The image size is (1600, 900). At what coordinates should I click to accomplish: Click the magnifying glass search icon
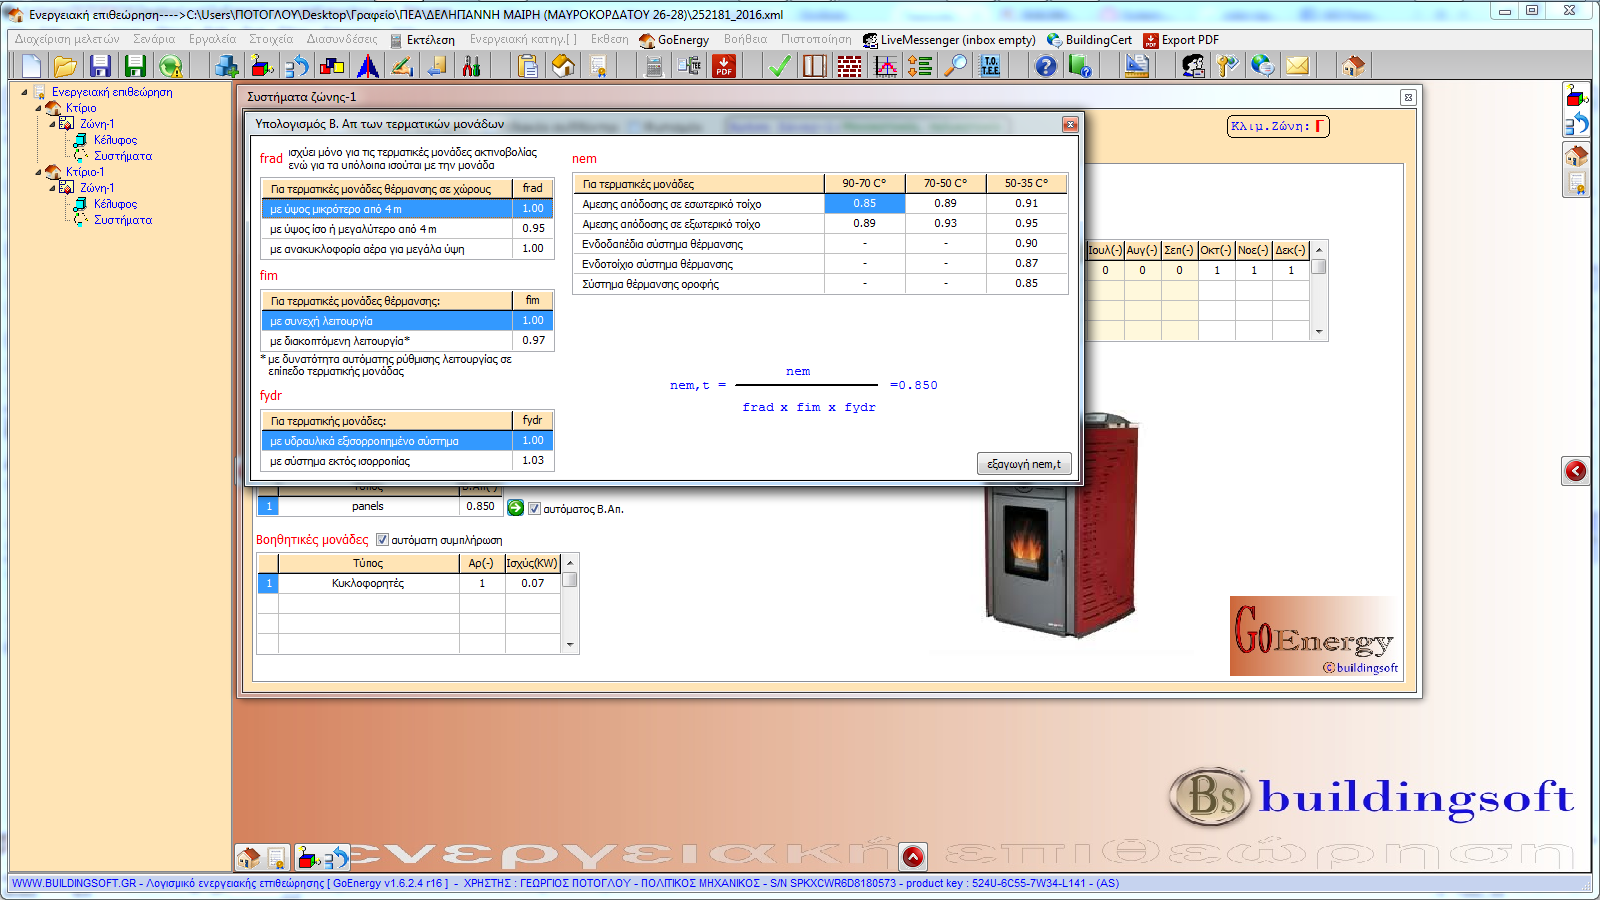(x=956, y=66)
